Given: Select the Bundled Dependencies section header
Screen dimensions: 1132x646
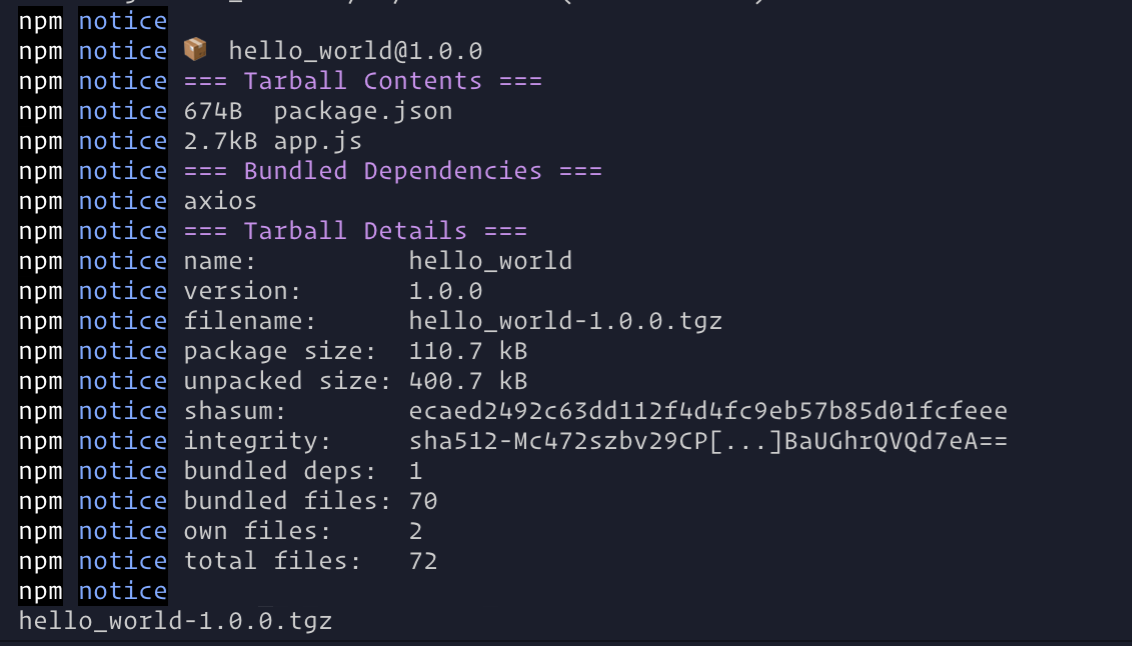Looking at the screenshot, I should pos(392,171).
